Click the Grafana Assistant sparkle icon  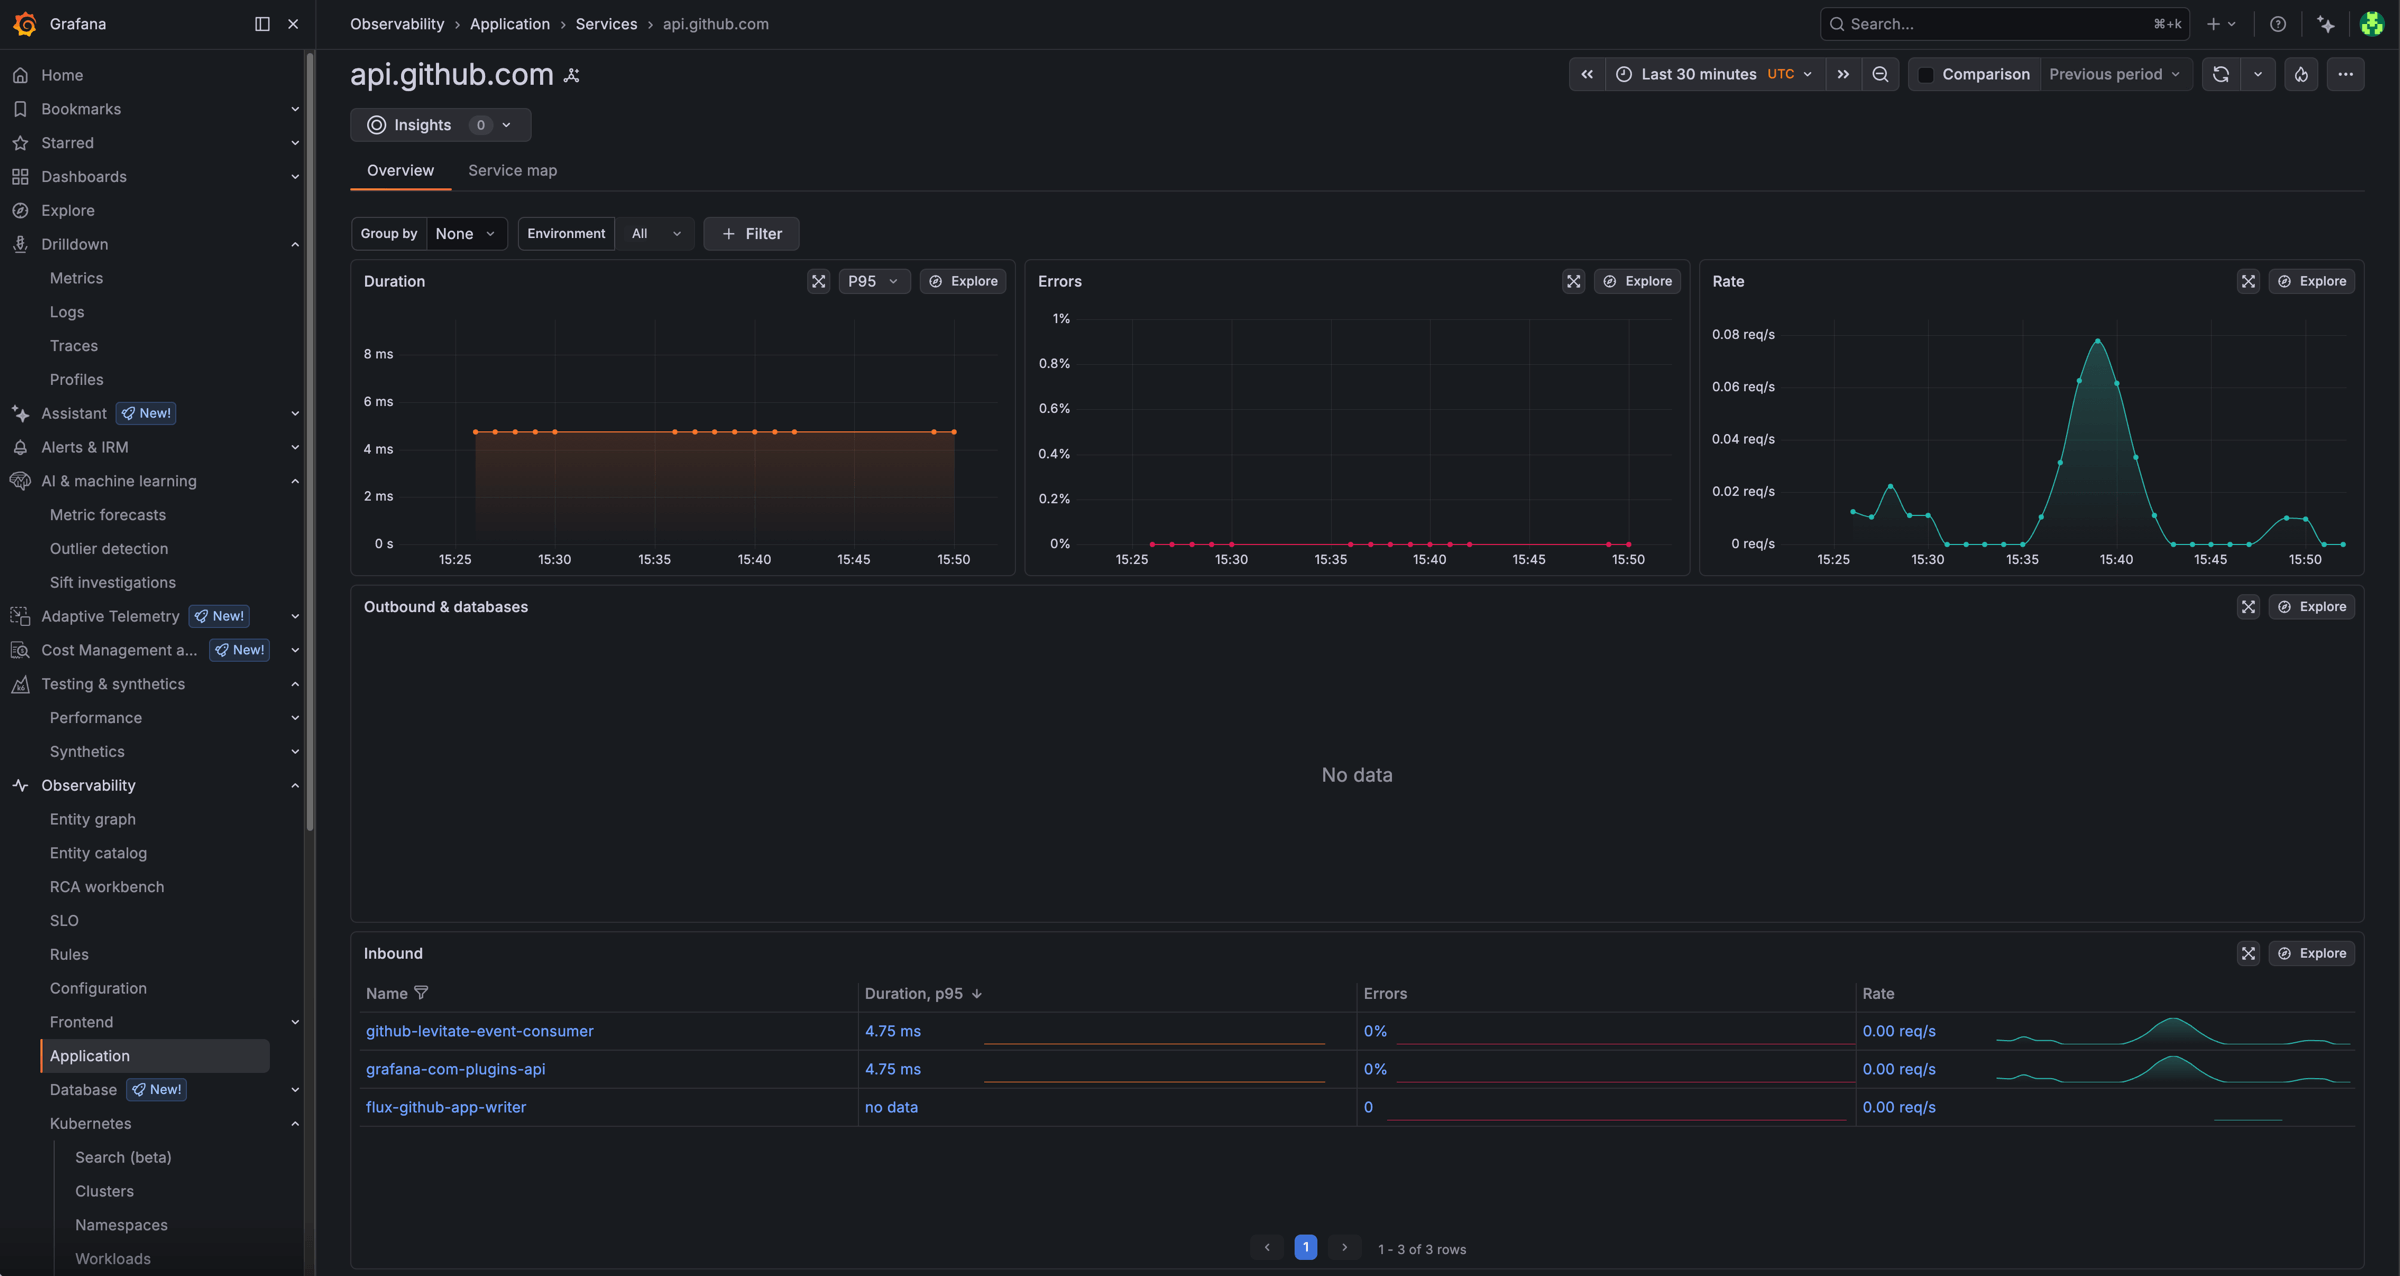coord(2327,23)
